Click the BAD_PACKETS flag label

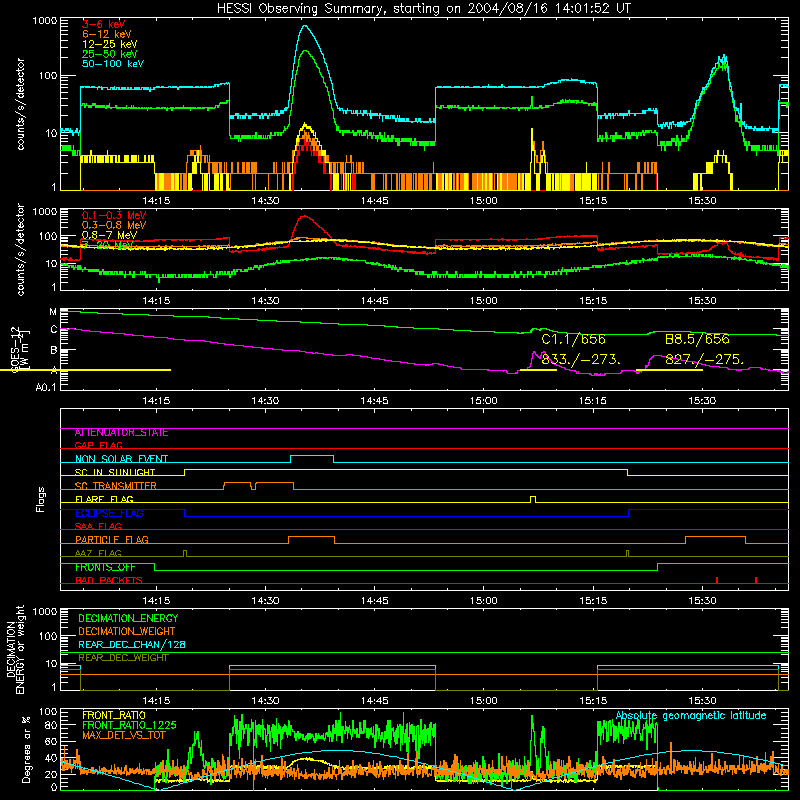coord(109,580)
